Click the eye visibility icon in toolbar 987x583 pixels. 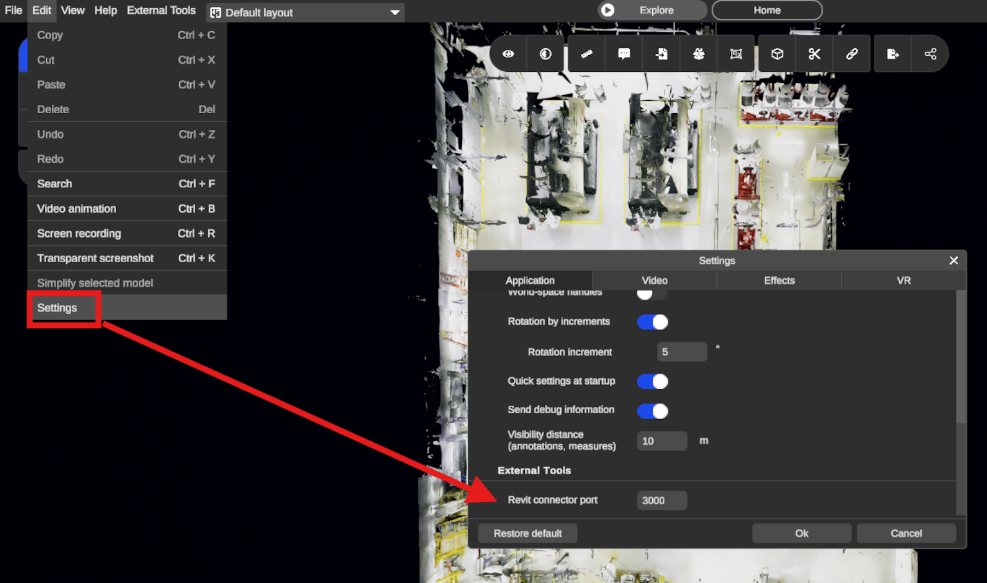[509, 54]
